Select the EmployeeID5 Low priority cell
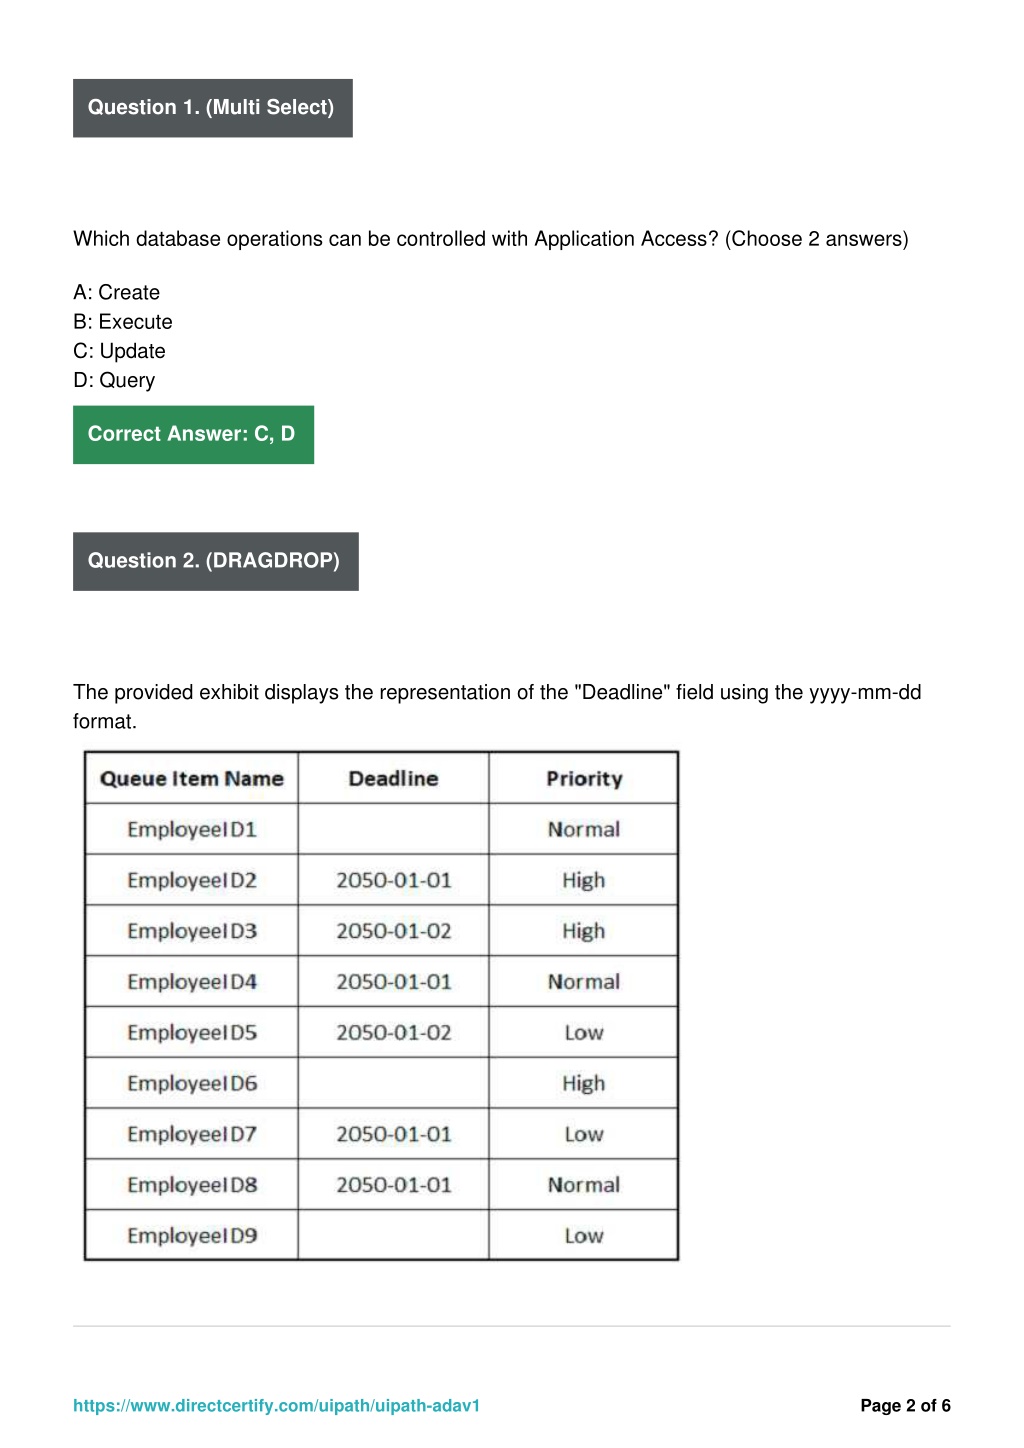Image resolution: width=1024 pixels, height=1448 pixels. [584, 1032]
